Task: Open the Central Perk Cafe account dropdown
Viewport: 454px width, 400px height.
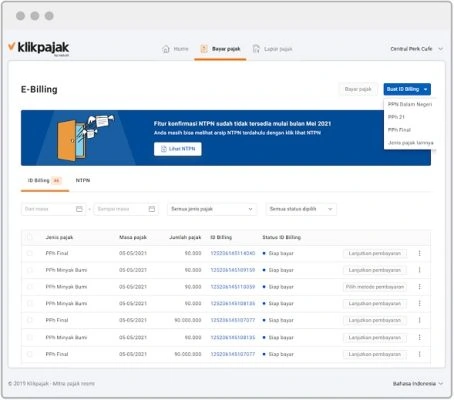Action: pyautogui.click(x=417, y=49)
